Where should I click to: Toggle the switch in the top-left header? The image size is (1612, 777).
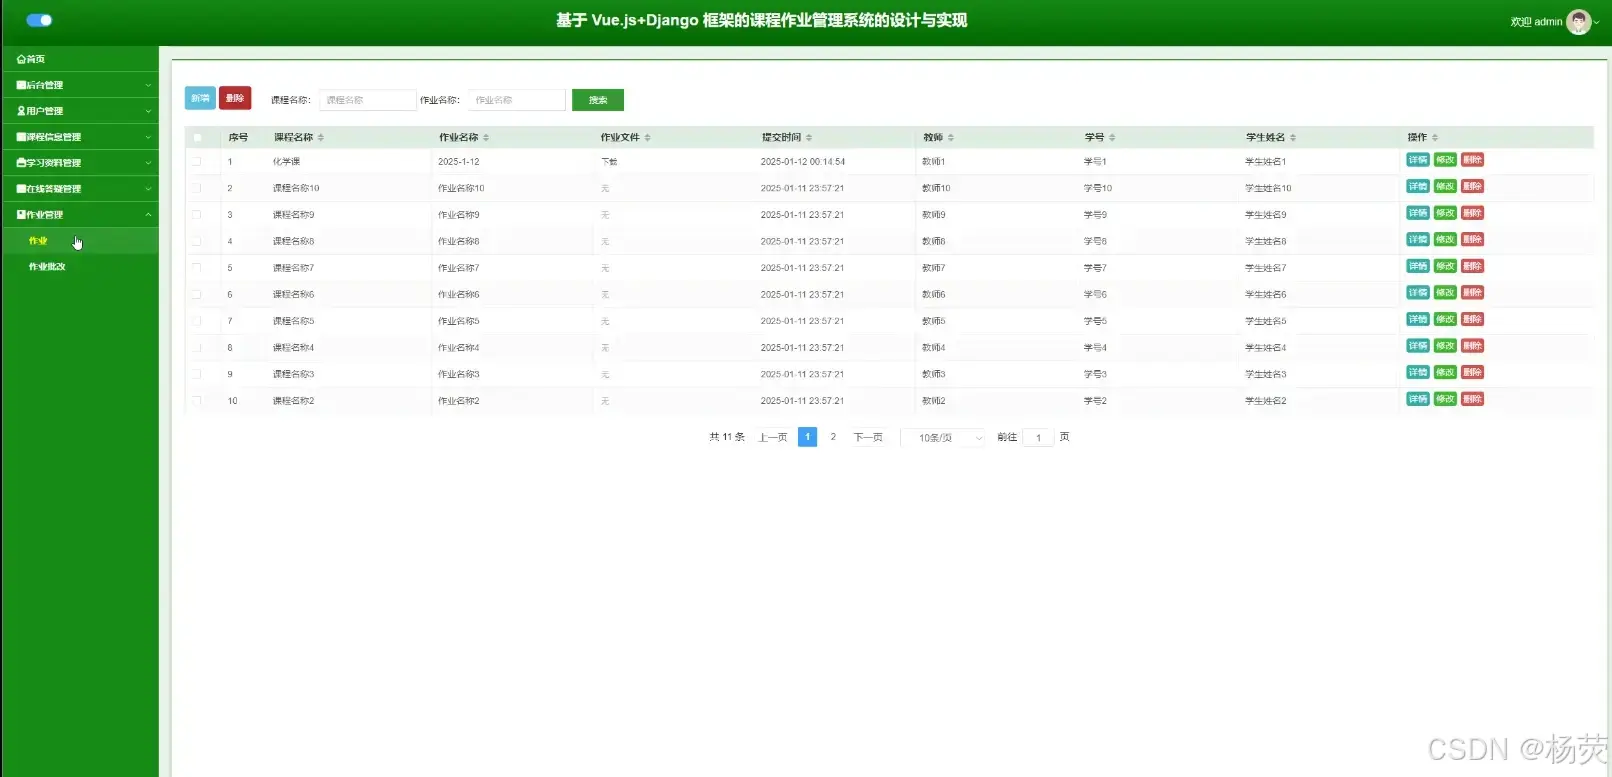pyautogui.click(x=39, y=20)
